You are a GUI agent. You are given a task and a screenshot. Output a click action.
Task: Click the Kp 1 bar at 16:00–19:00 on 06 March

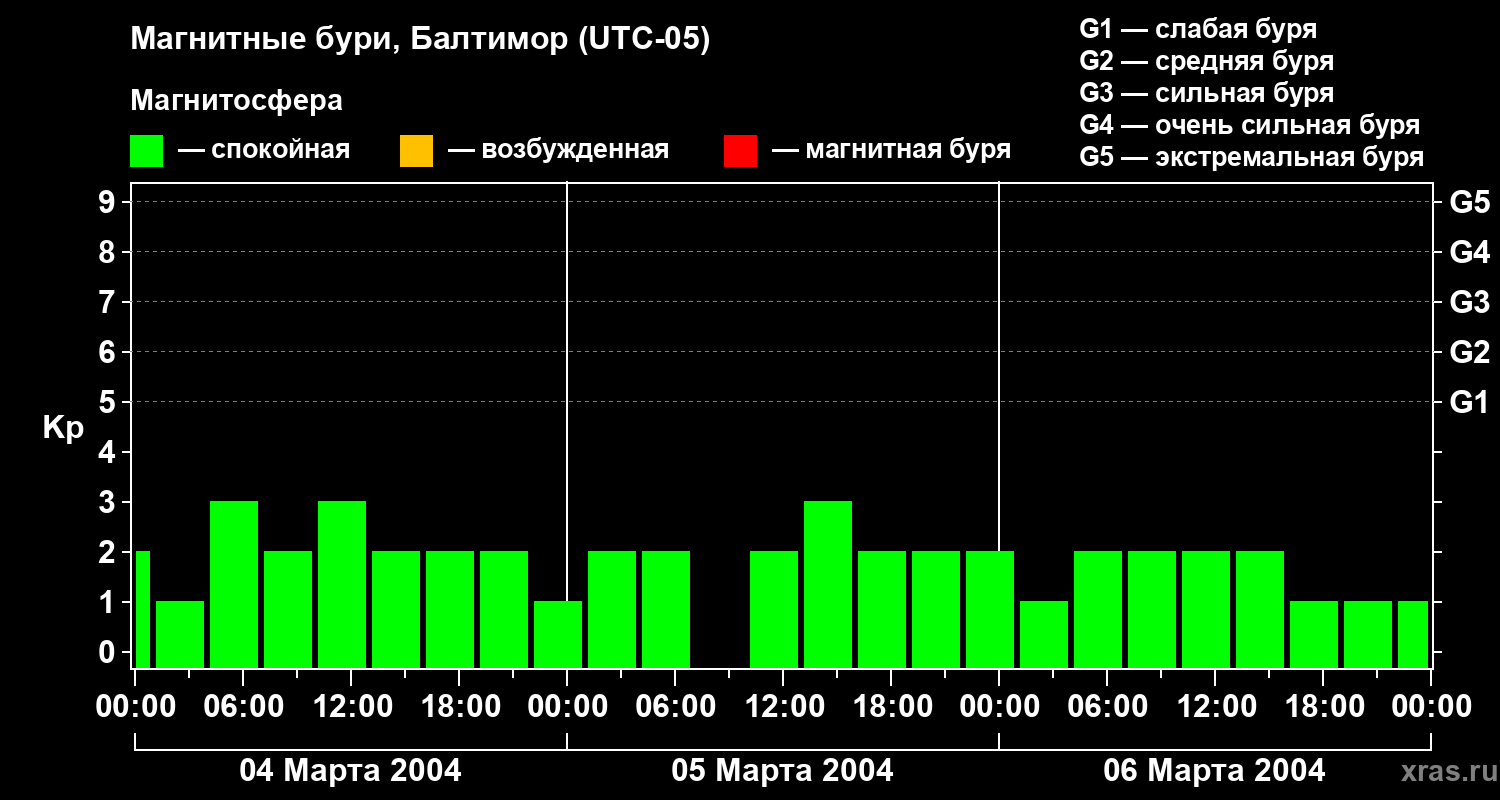(1314, 634)
